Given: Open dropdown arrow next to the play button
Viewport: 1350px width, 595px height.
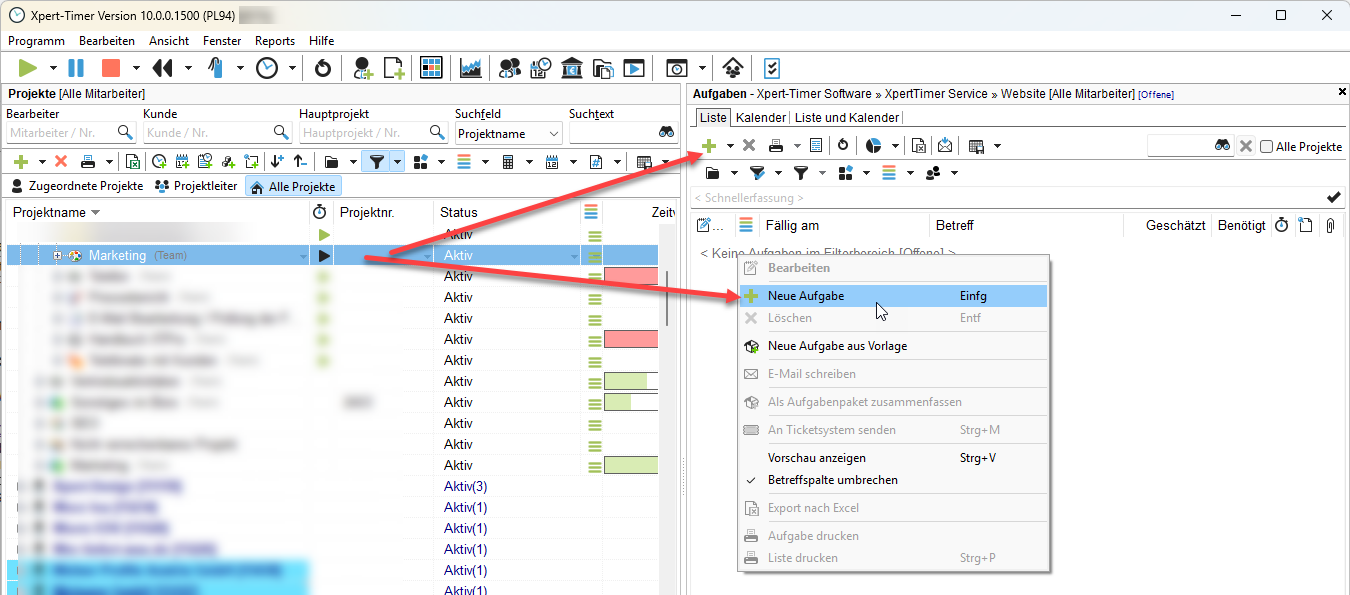Looking at the screenshot, I should point(55,68).
